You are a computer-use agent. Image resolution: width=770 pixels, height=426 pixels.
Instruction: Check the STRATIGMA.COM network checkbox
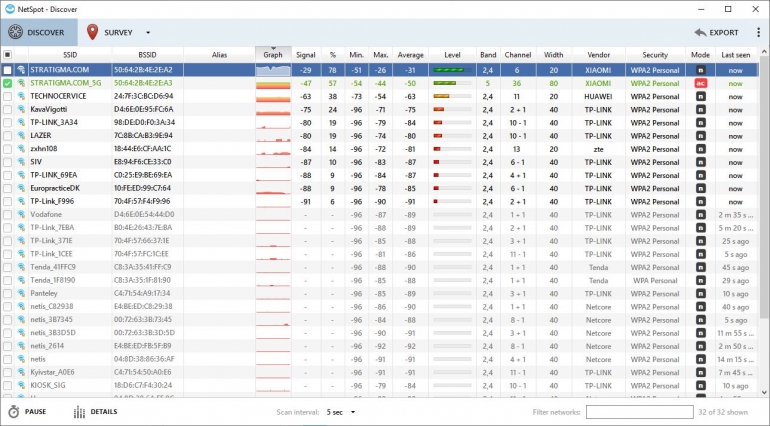[7, 70]
